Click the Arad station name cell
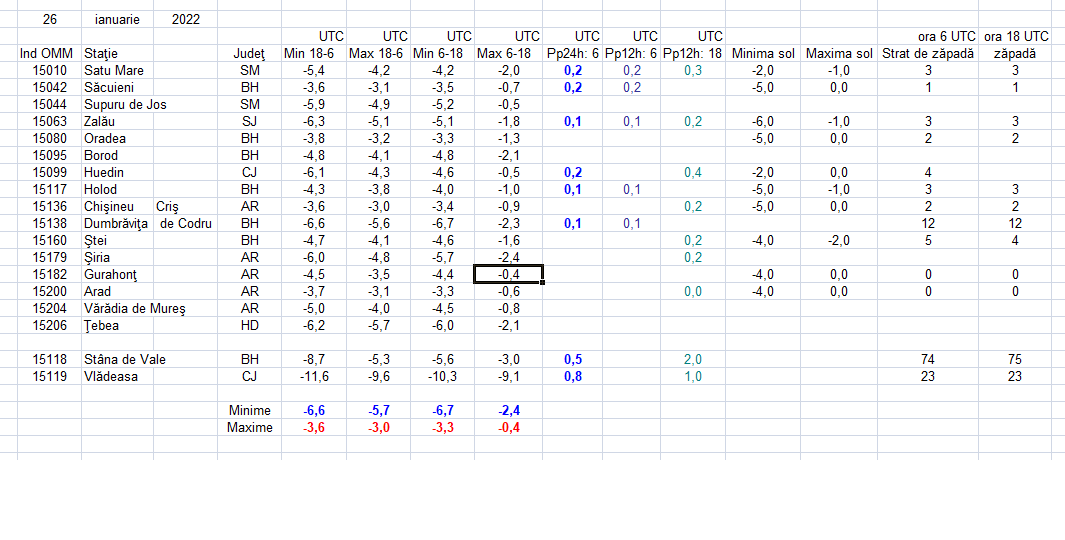Screen dimensions: 1065x540 coord(117,291)
